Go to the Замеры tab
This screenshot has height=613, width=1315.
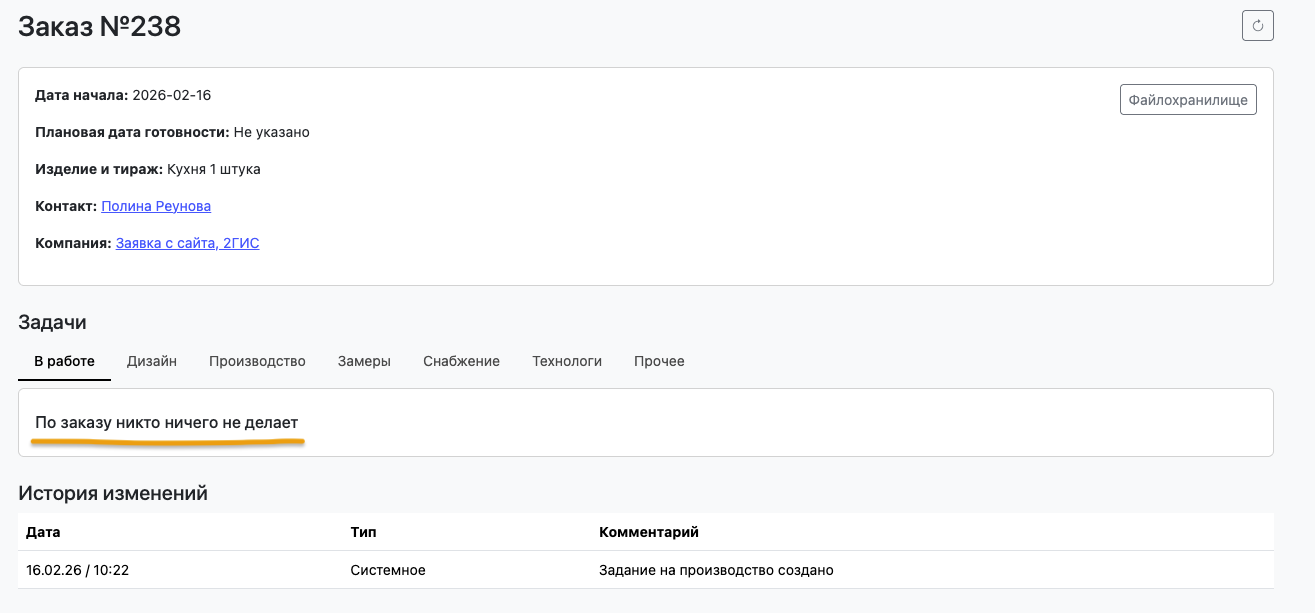(364, 361)
